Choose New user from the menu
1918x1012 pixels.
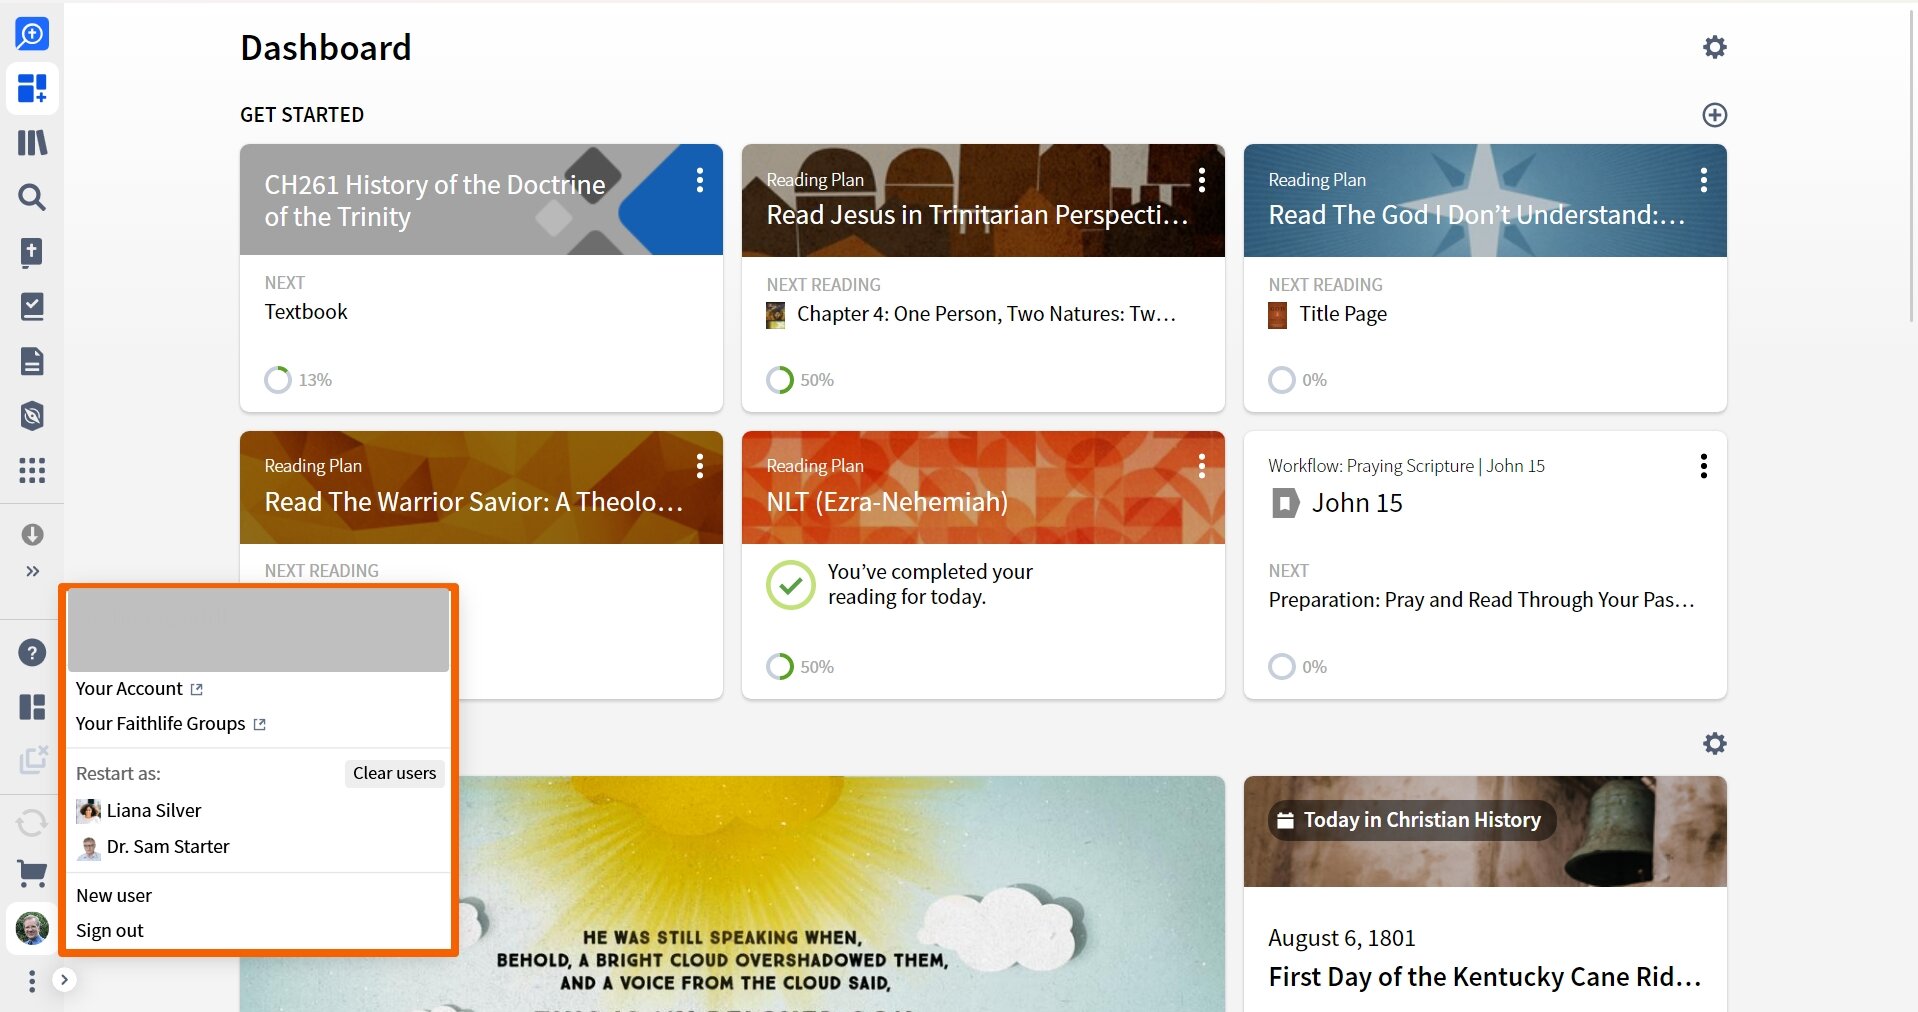tap(114, 896)
